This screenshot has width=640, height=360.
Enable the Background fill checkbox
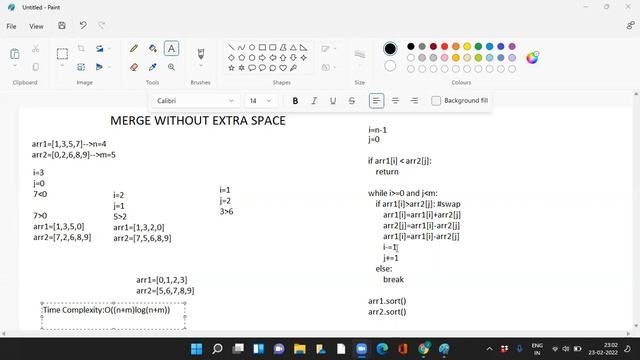coord(436,101)
